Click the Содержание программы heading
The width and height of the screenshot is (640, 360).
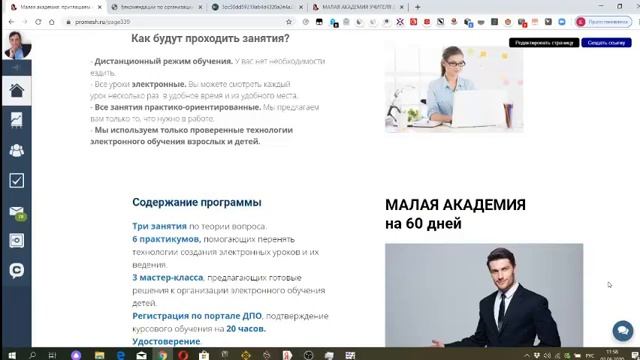pos(197,202)
